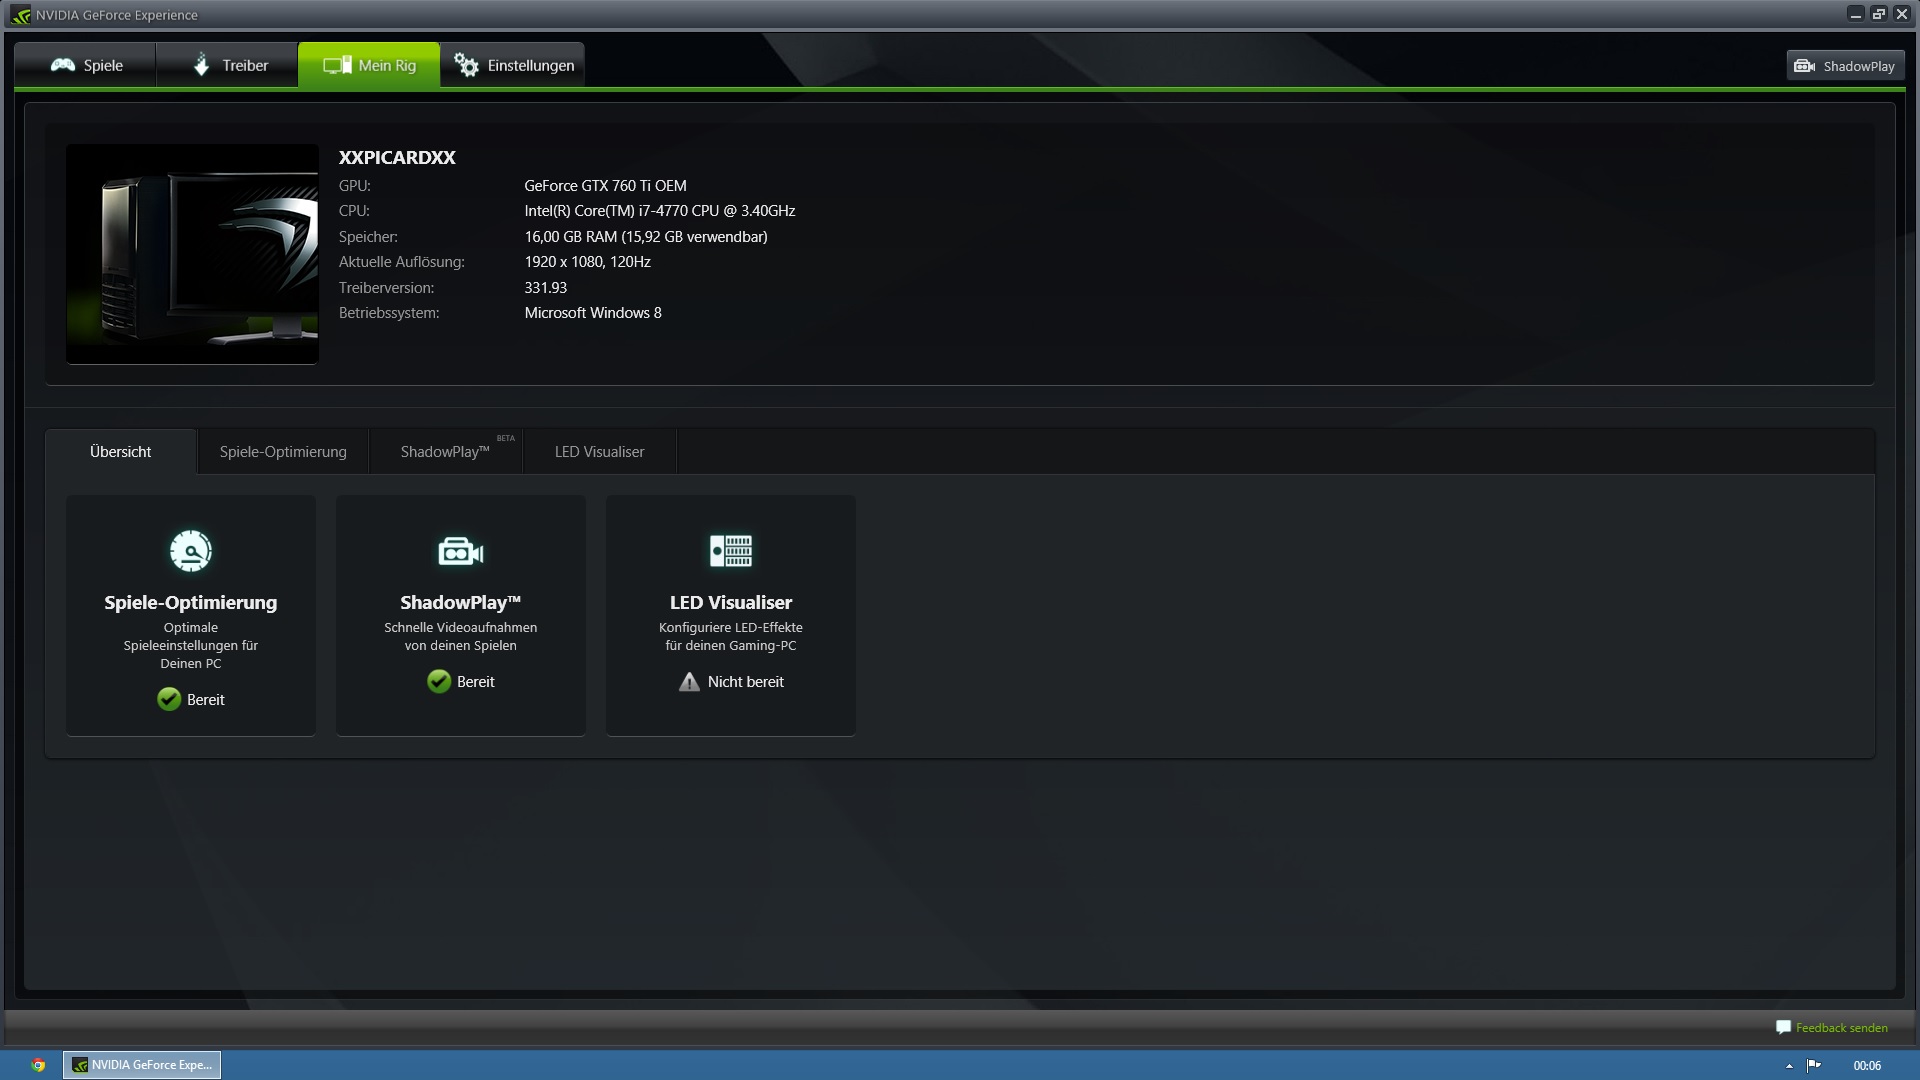Click 'Microsoft Windows 8' value

593,313
